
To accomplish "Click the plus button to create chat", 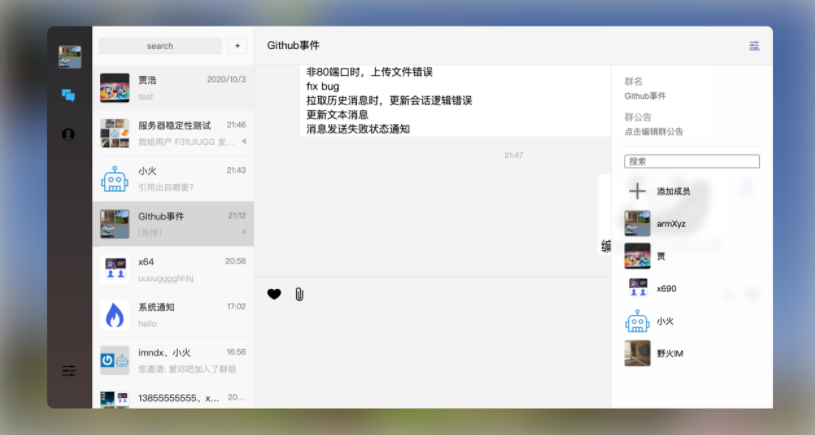I will pyautogui.click(x=238, y=46).
